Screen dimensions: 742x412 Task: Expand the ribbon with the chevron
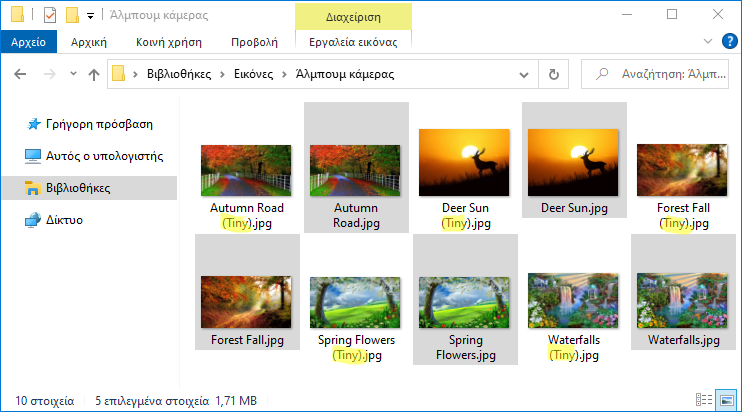[x=708, y=41]
